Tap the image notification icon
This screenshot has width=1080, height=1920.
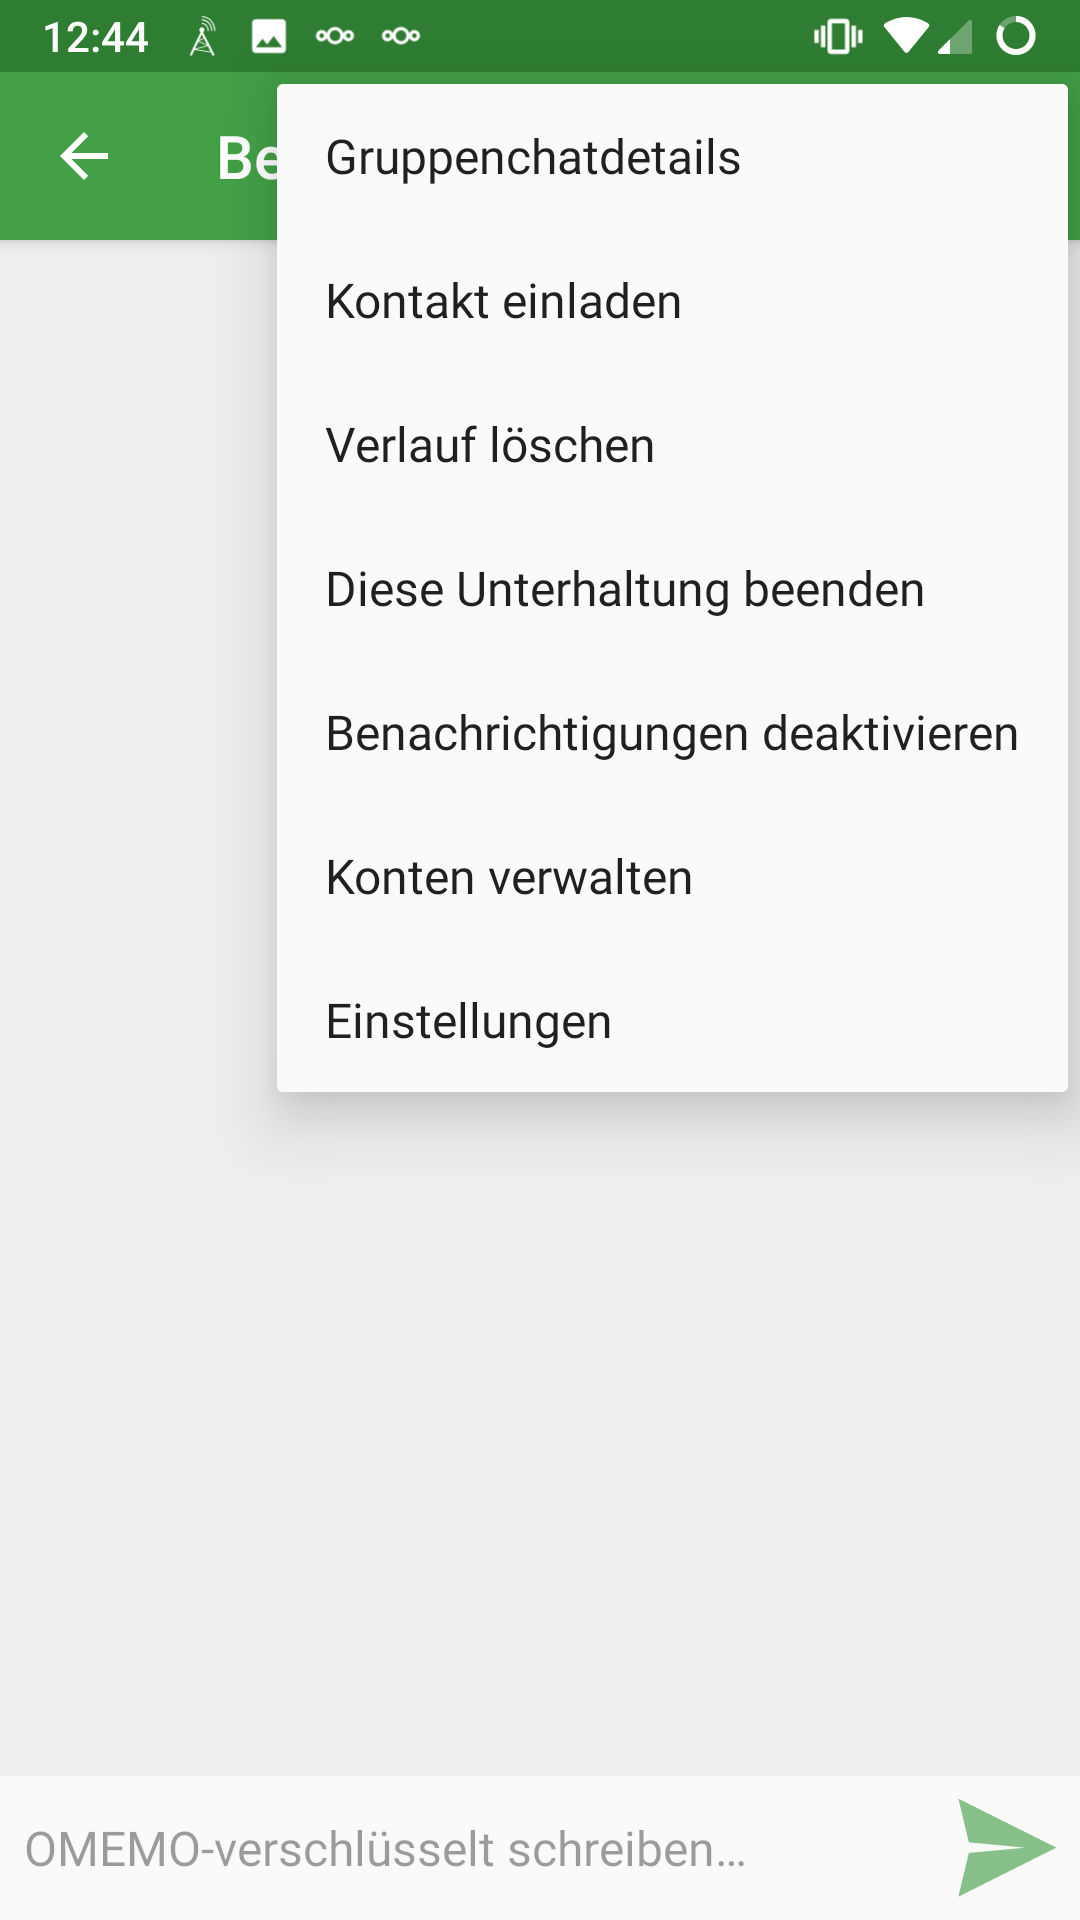(x=268, y=37)
